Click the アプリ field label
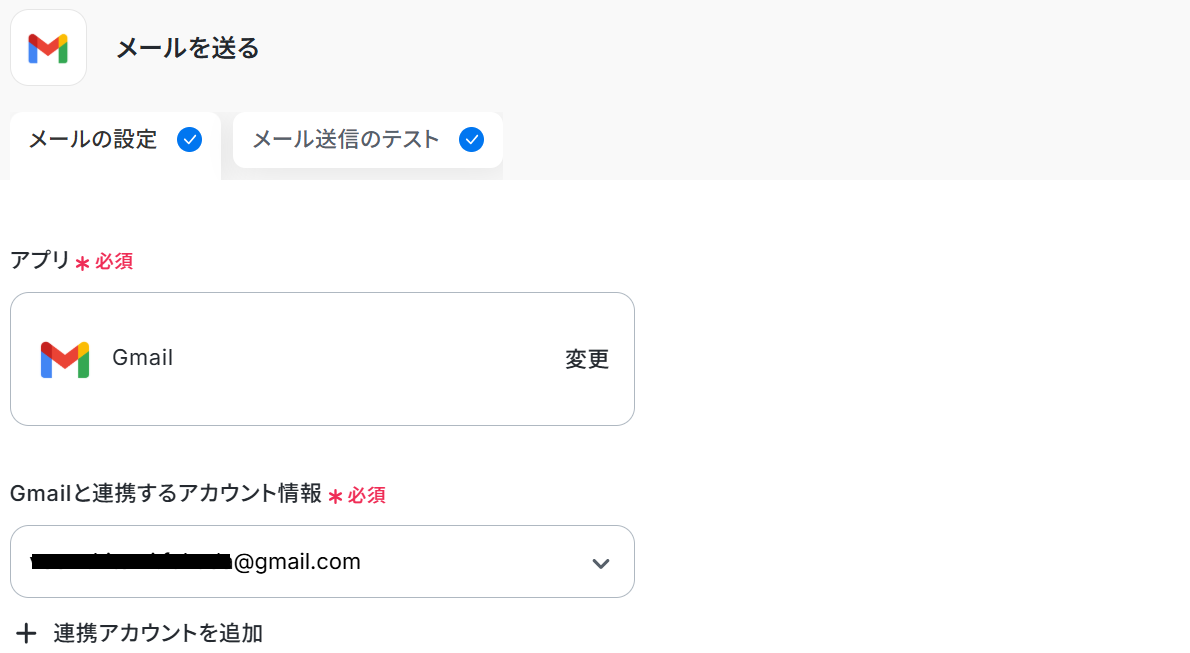1190x653 pixels. [x=40, y=261]
